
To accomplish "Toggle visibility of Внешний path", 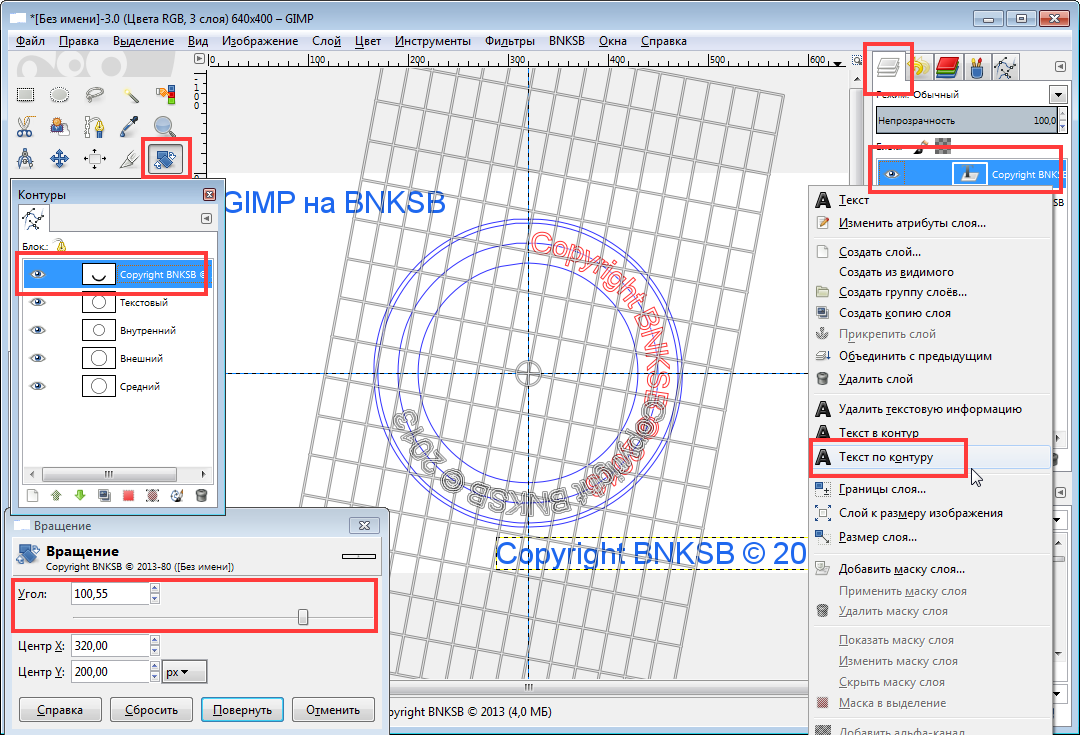I will point(38,358).
